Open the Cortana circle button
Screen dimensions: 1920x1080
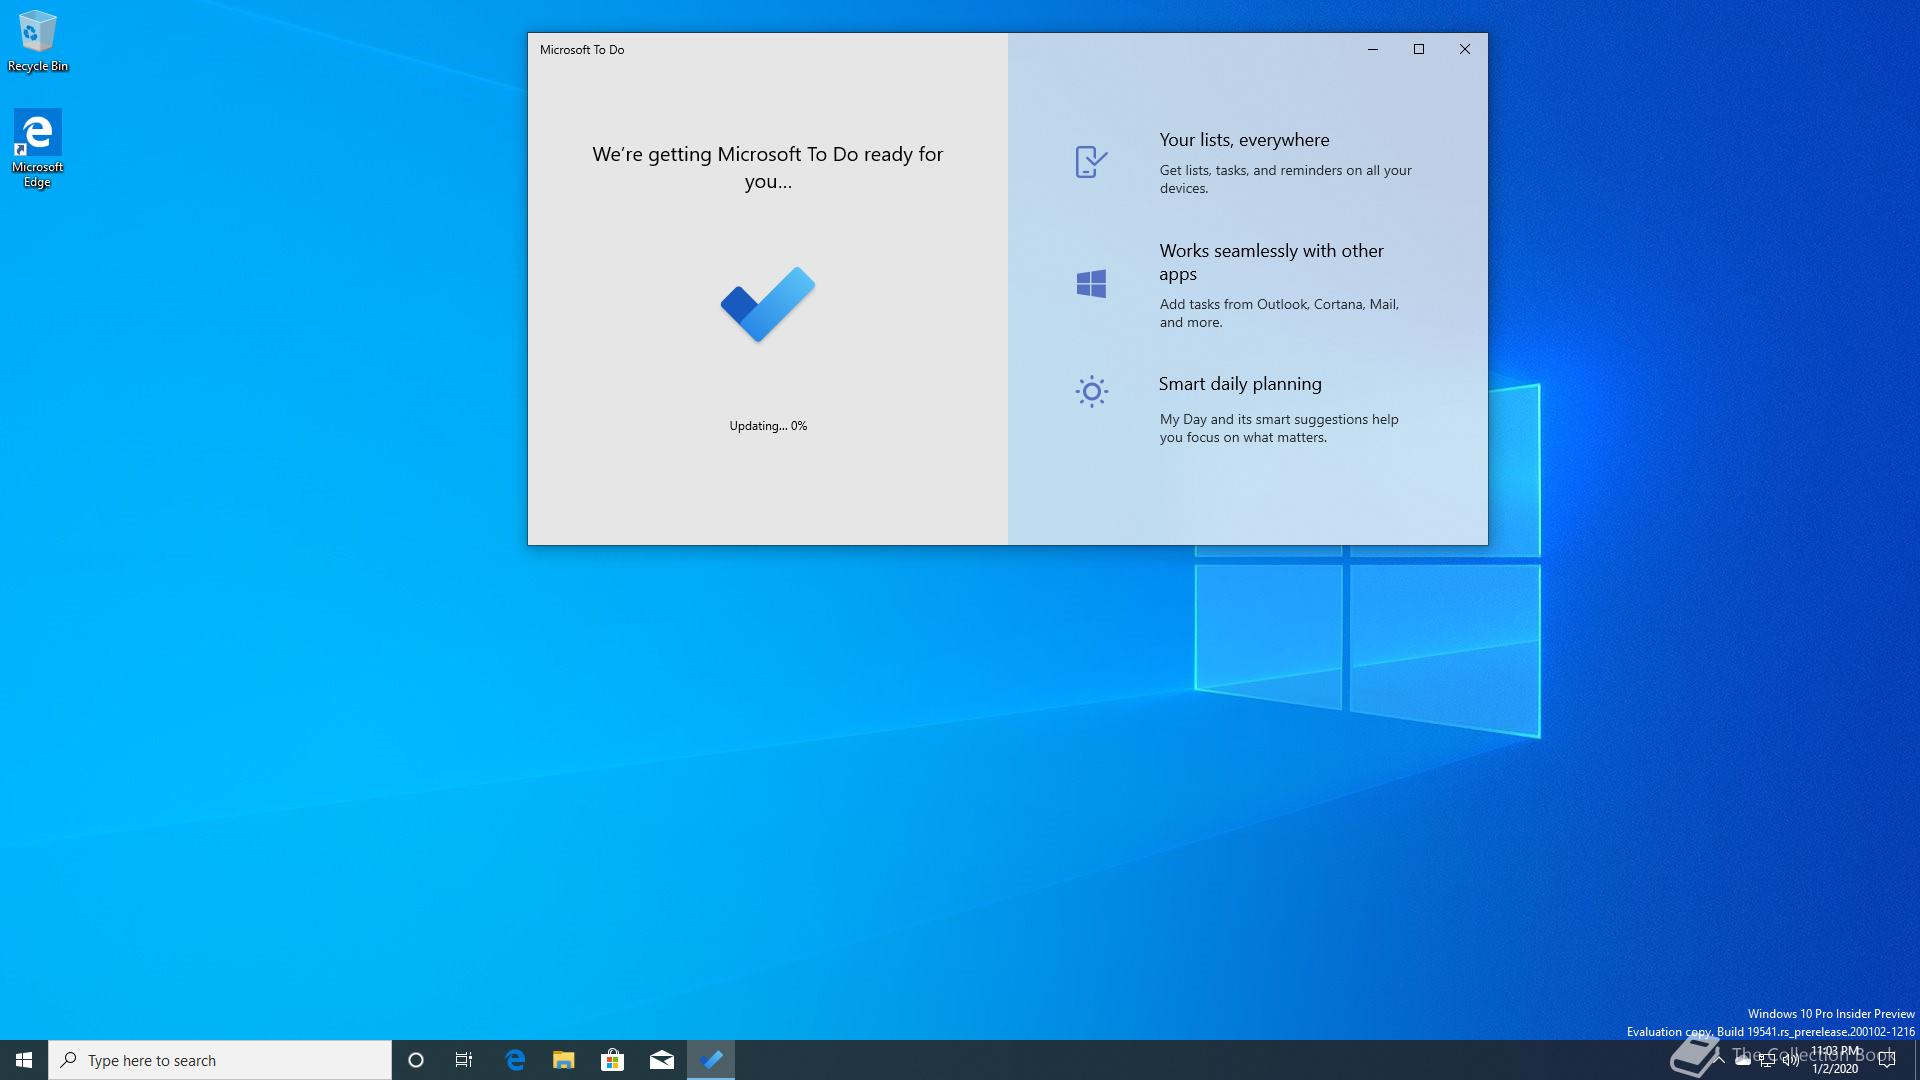coord(416,1060)
